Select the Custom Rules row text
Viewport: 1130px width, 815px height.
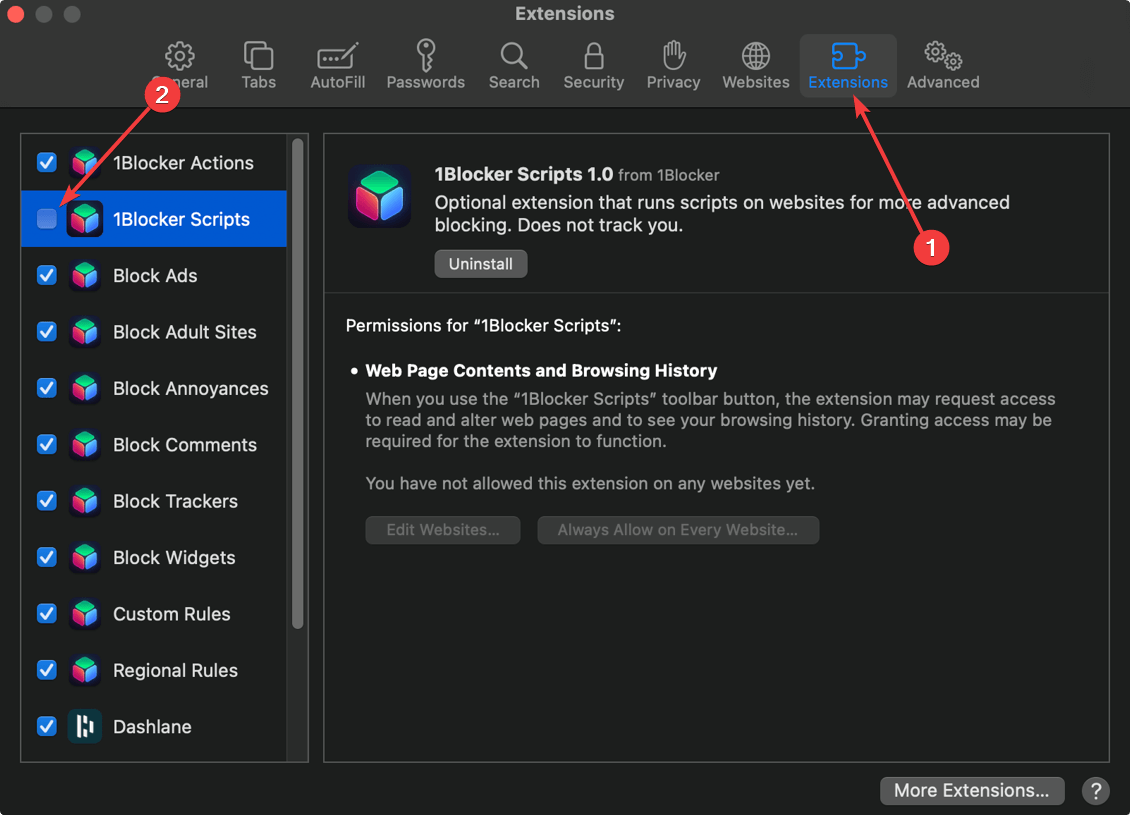pos(172,614)
